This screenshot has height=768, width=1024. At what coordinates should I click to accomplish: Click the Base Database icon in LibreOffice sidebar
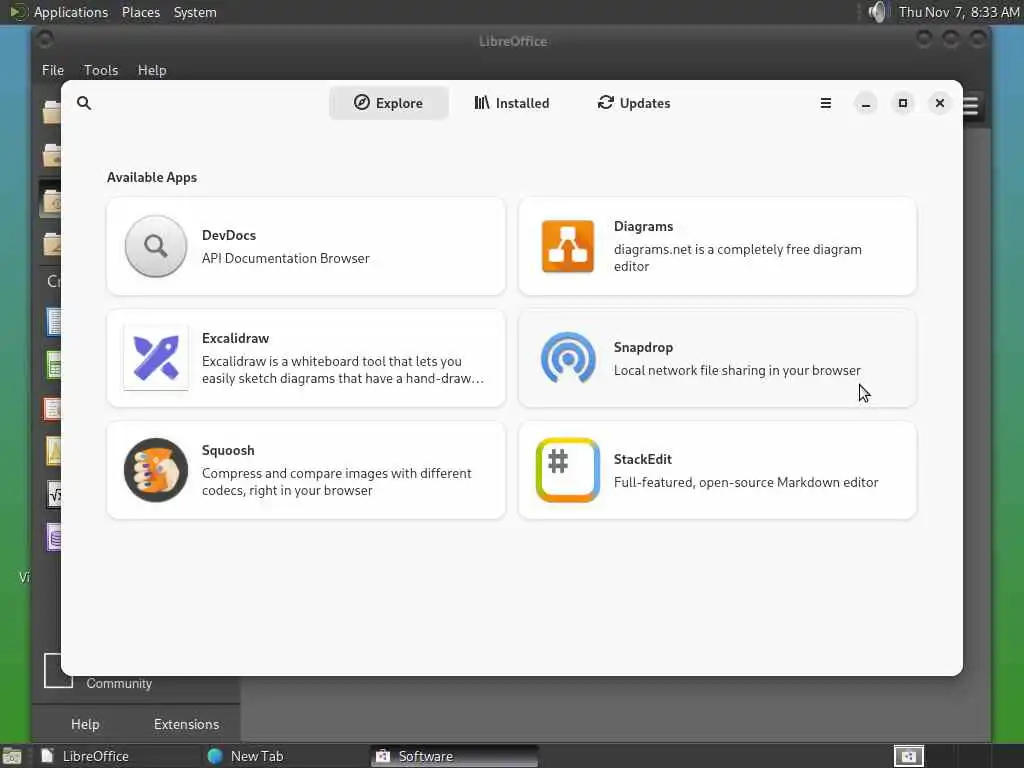point(54,537)
